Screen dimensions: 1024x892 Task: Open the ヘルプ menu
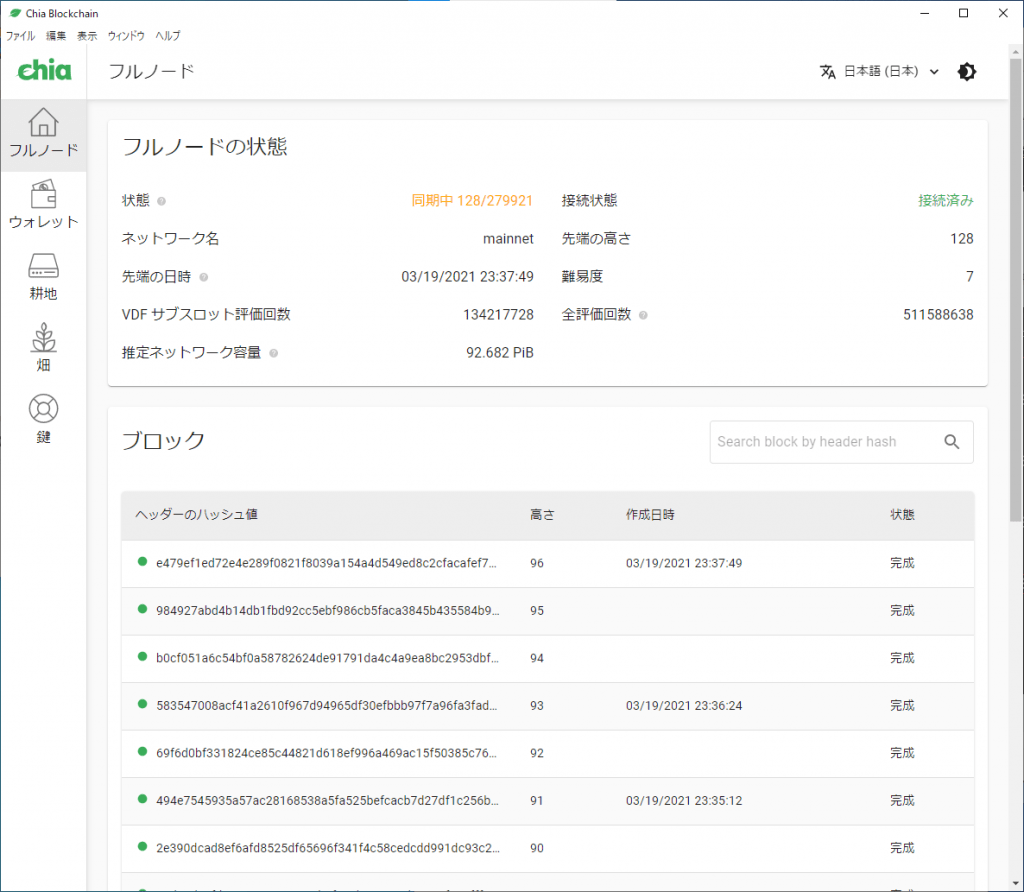click(168, 36)
